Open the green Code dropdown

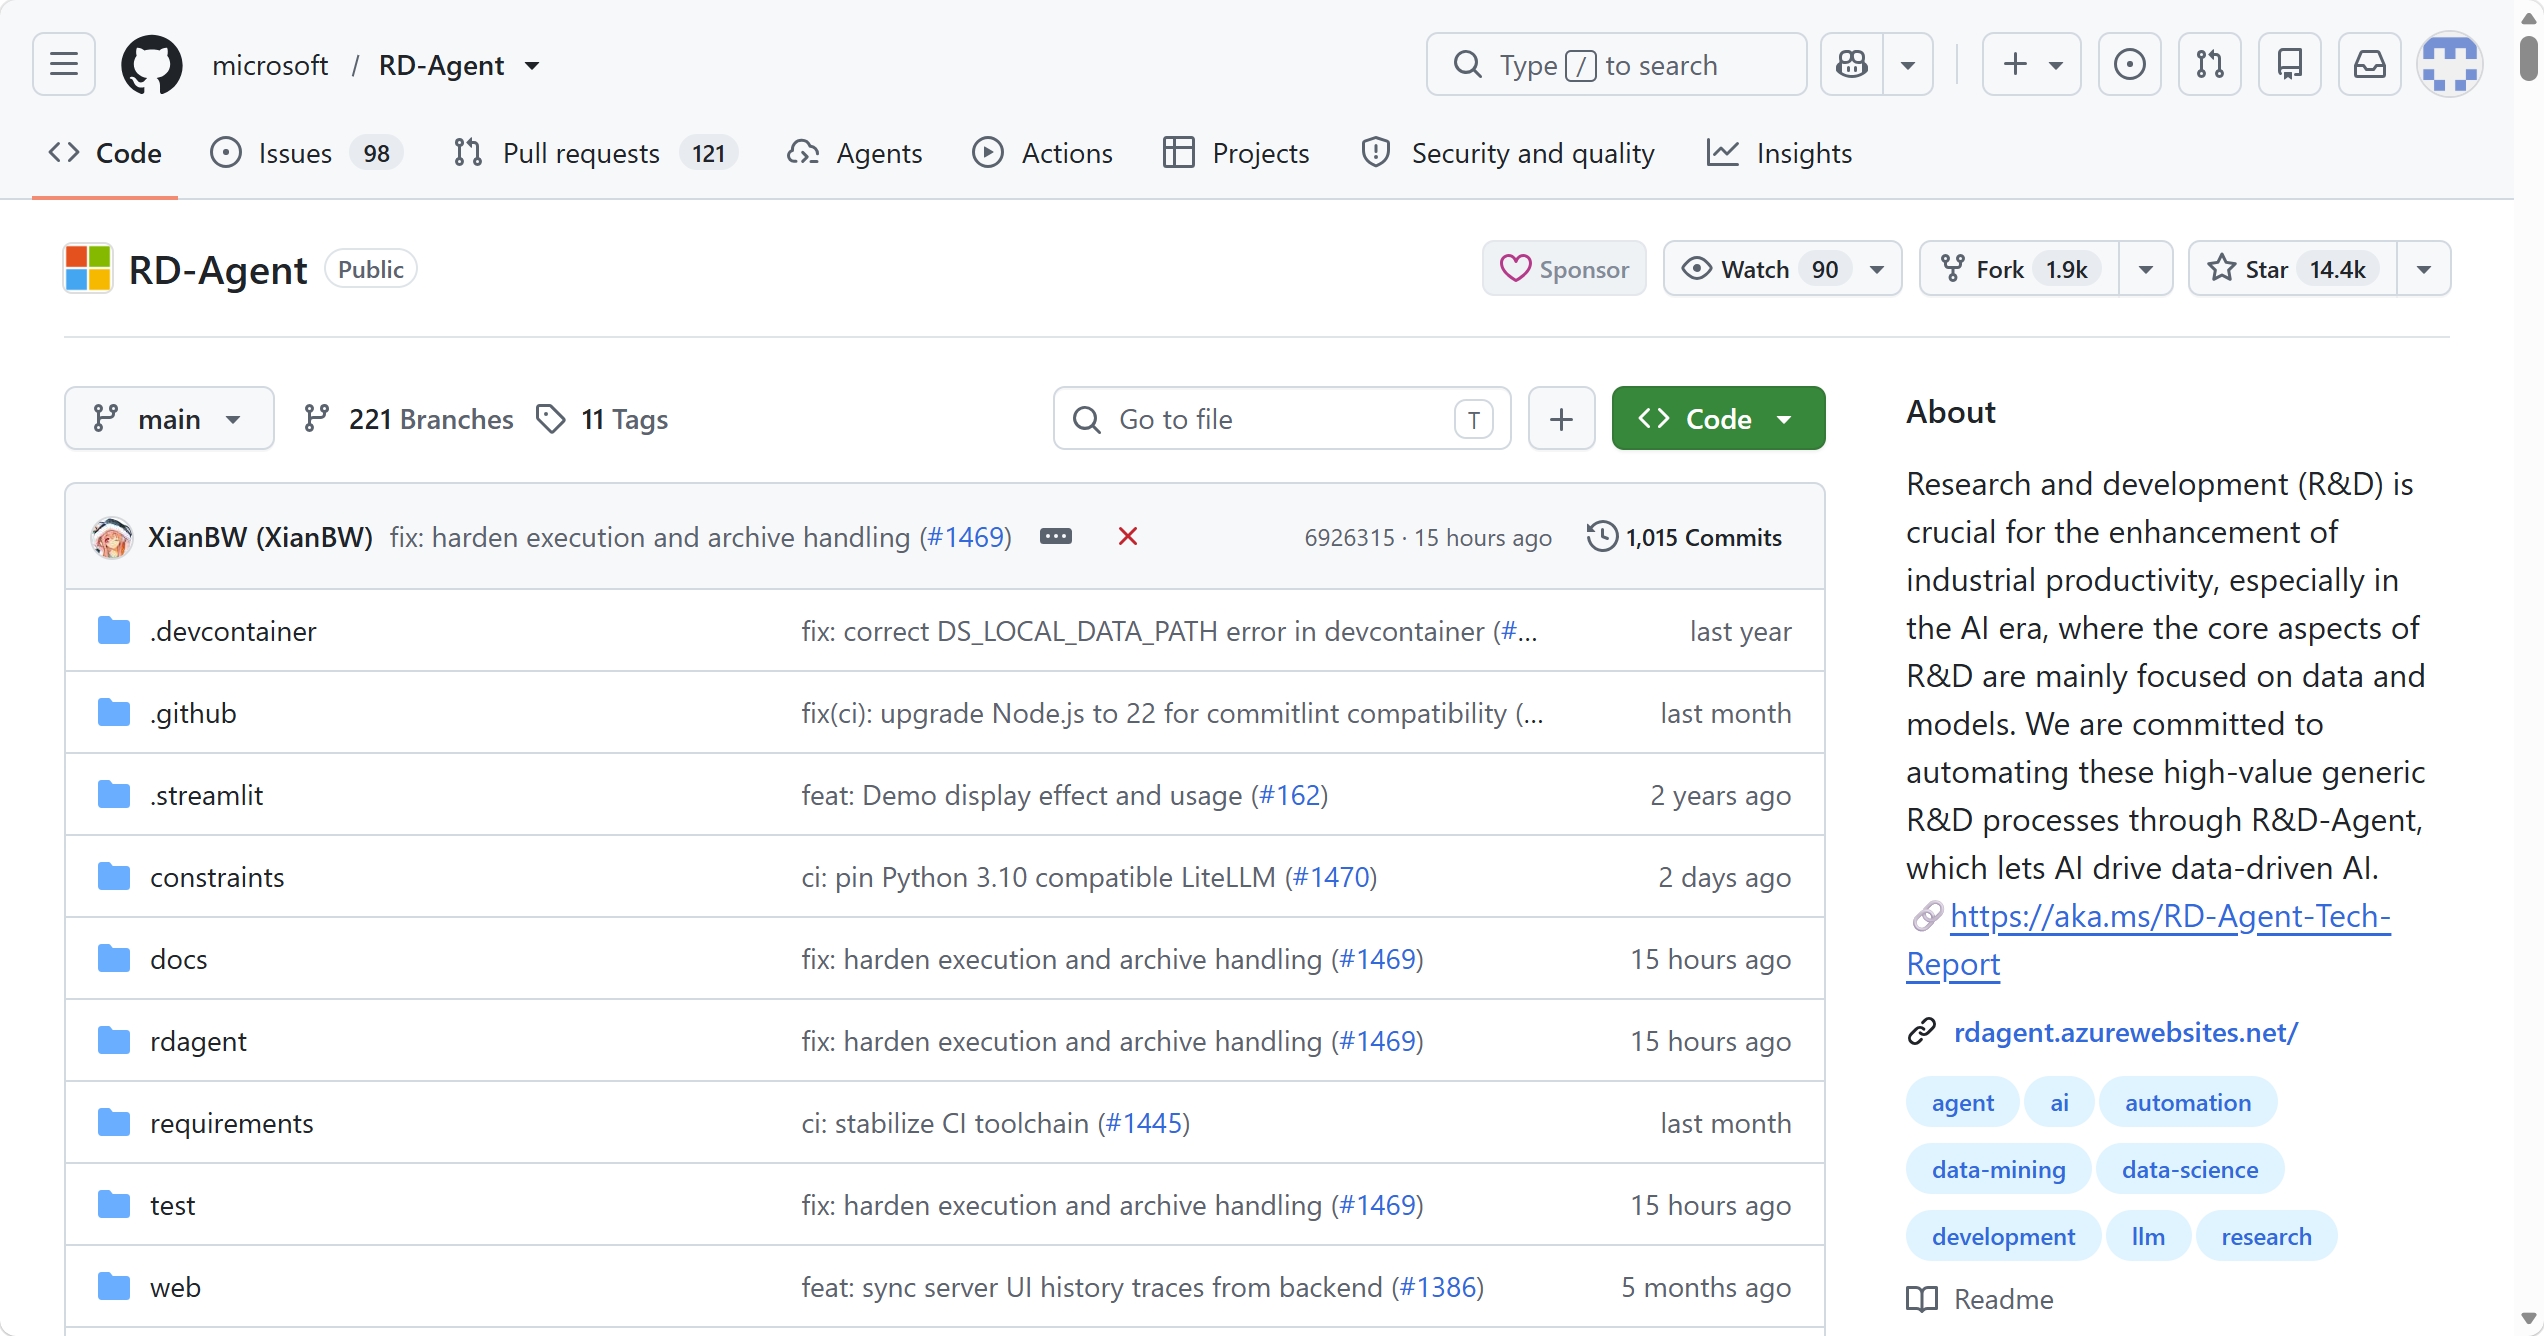coord(1718,419)
